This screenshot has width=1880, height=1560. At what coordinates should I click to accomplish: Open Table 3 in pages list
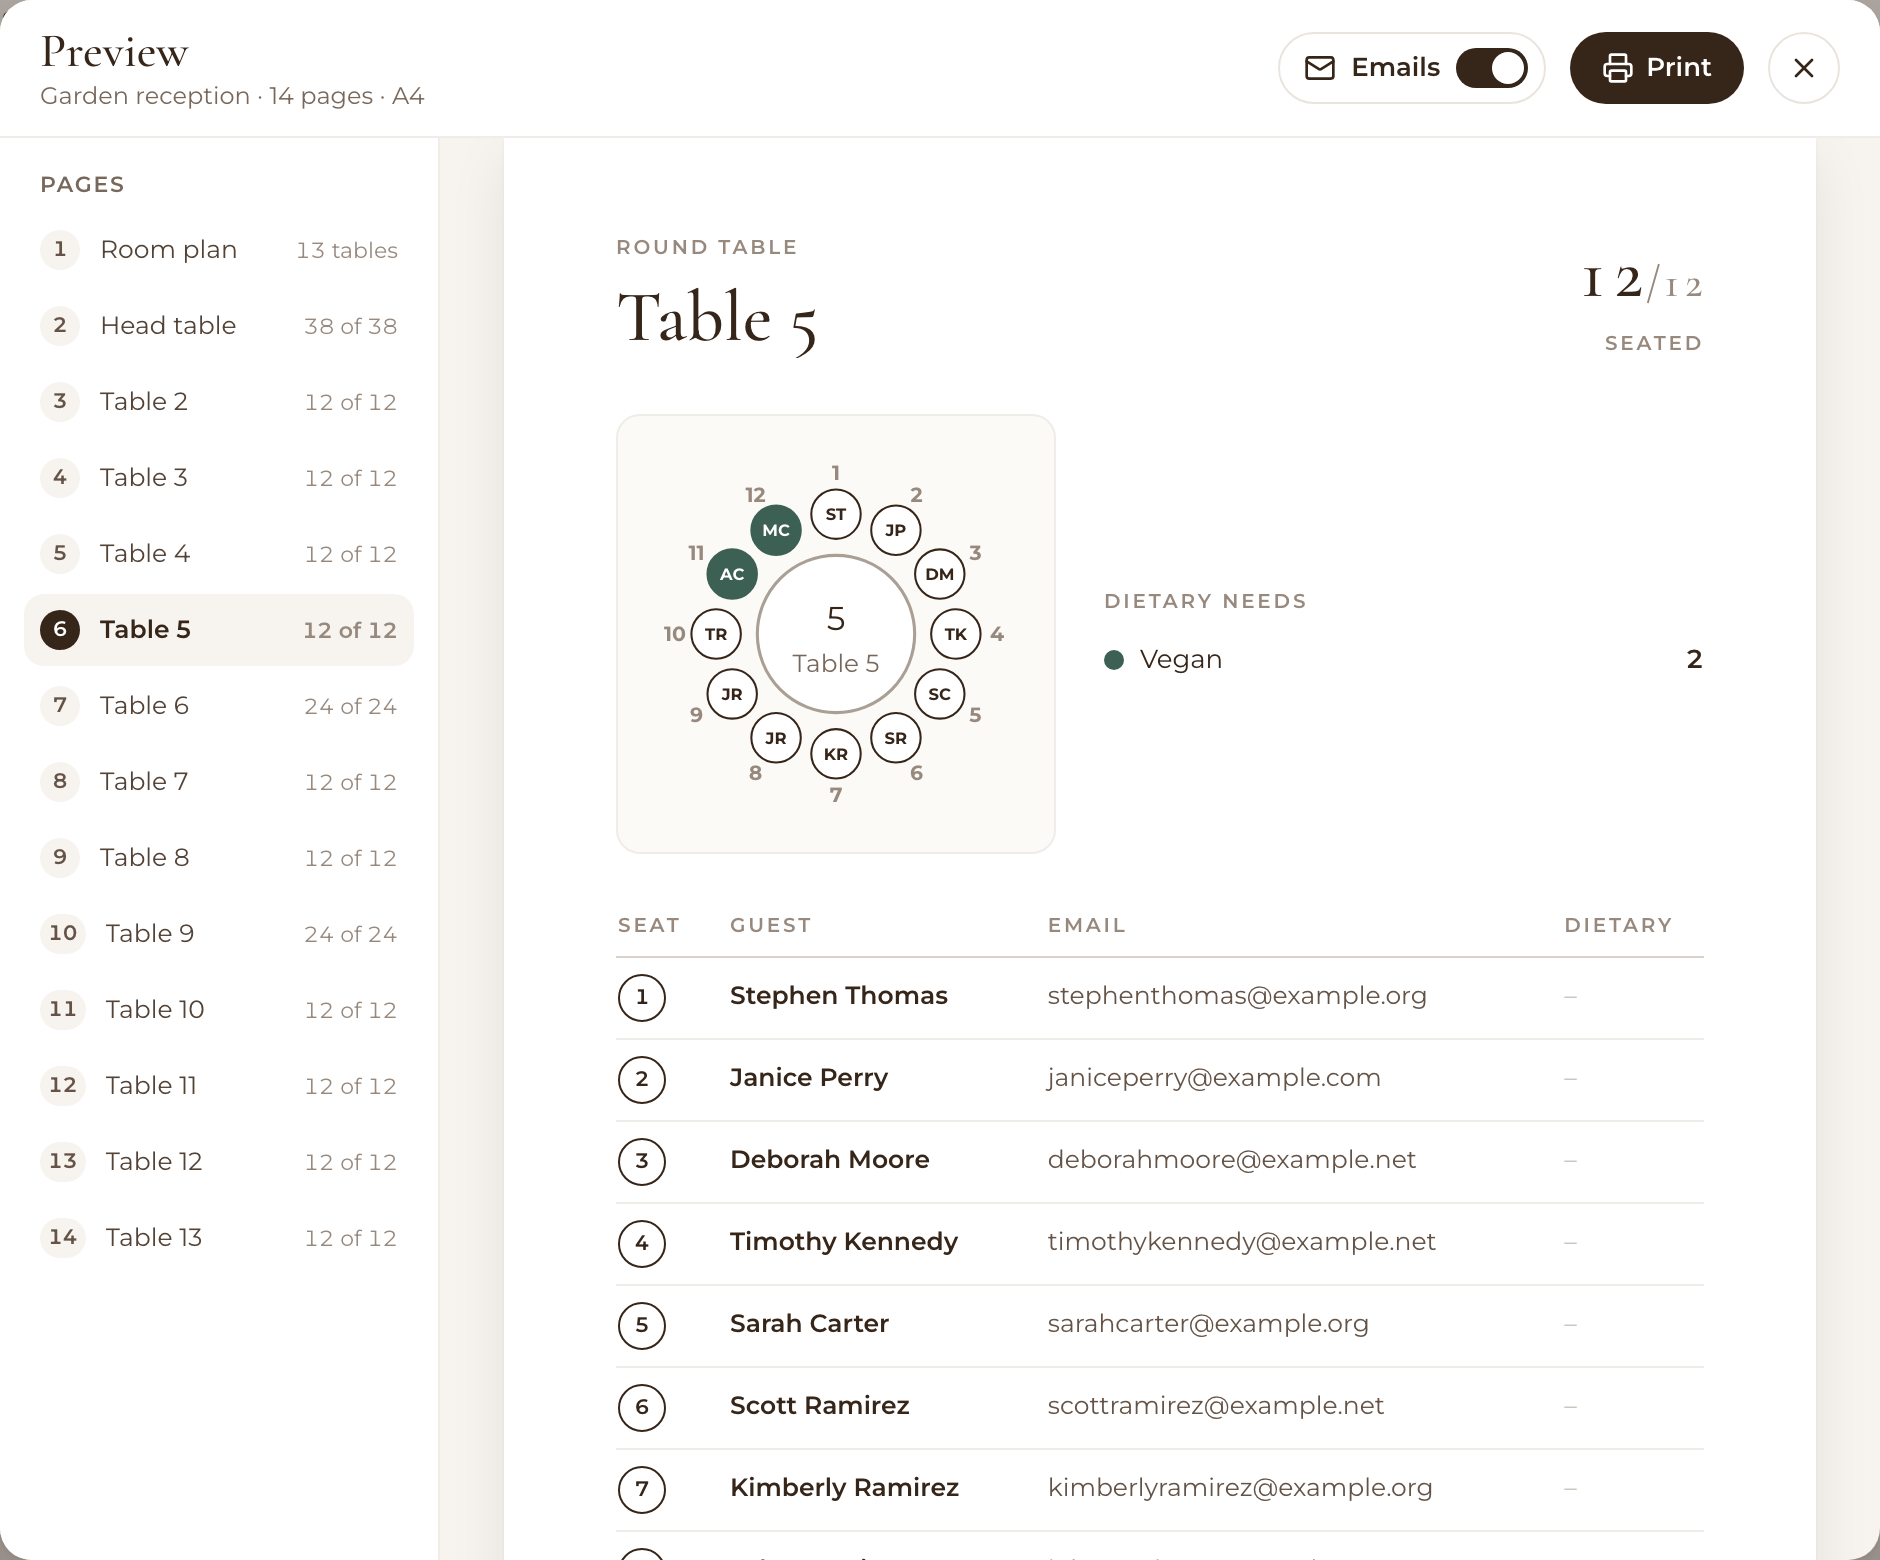[x=219, y=478]
